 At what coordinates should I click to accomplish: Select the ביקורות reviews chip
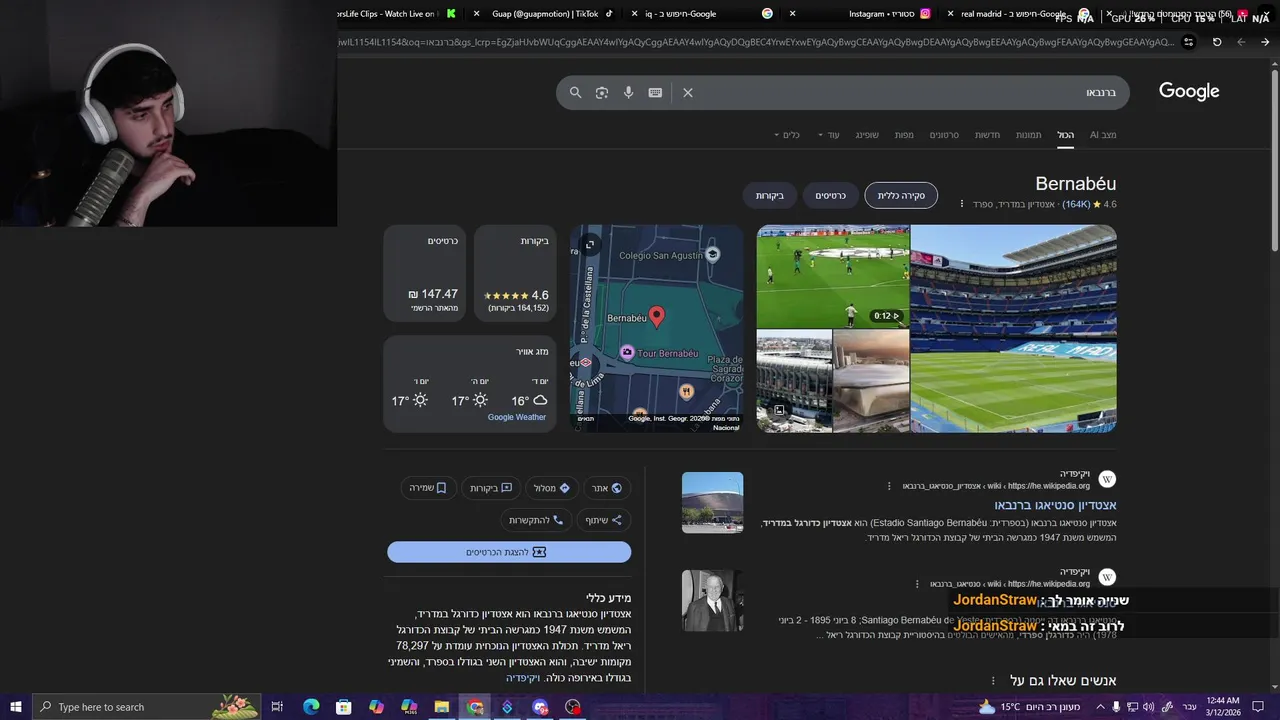[x=770, y=196]
